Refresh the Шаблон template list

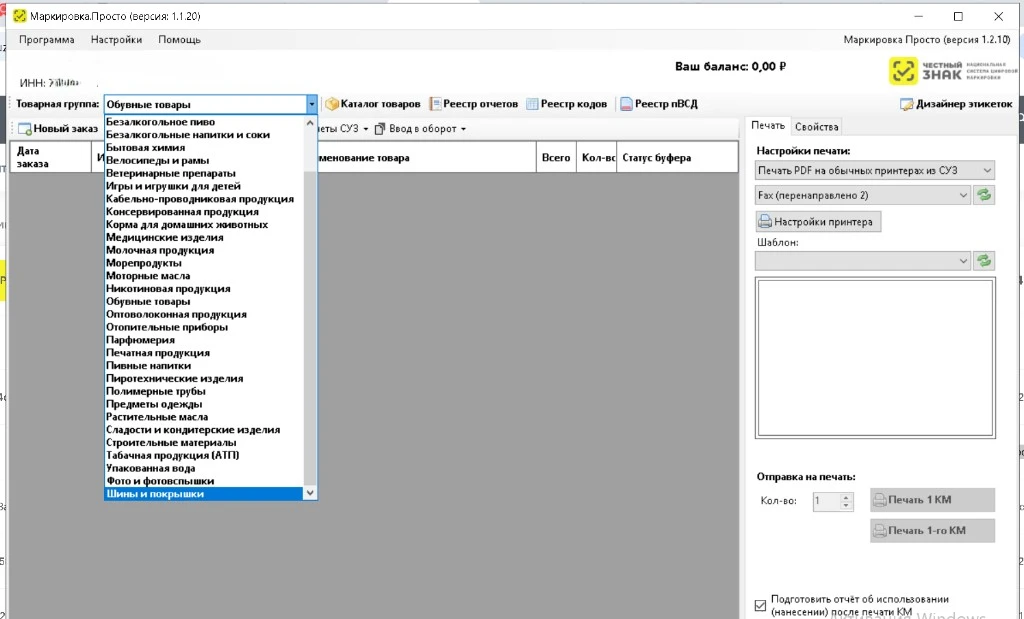pyautogui.click(x=984, y=261)
